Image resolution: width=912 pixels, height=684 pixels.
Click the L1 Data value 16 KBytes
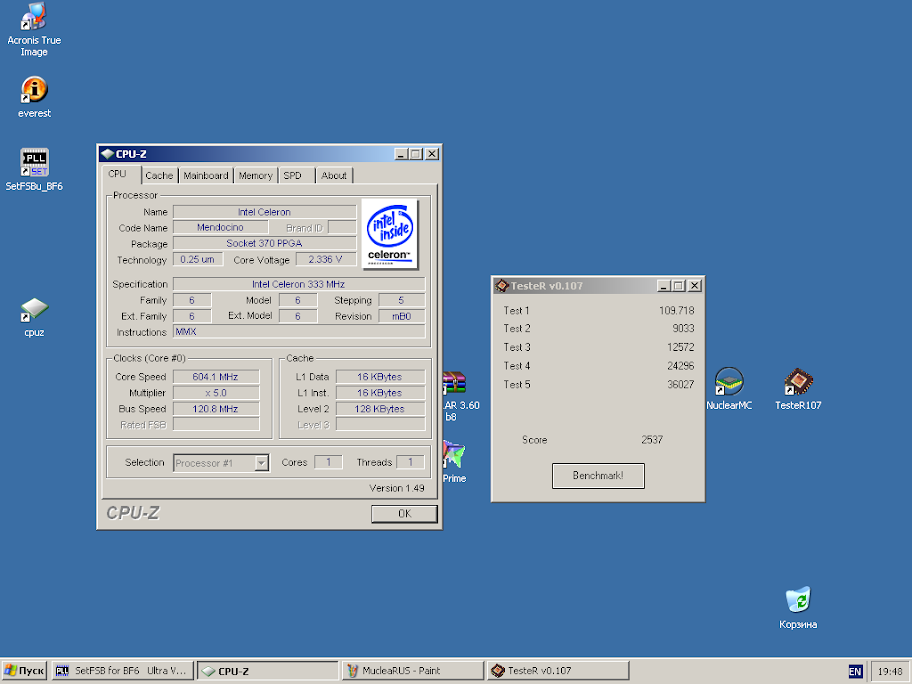pos(380,376)
